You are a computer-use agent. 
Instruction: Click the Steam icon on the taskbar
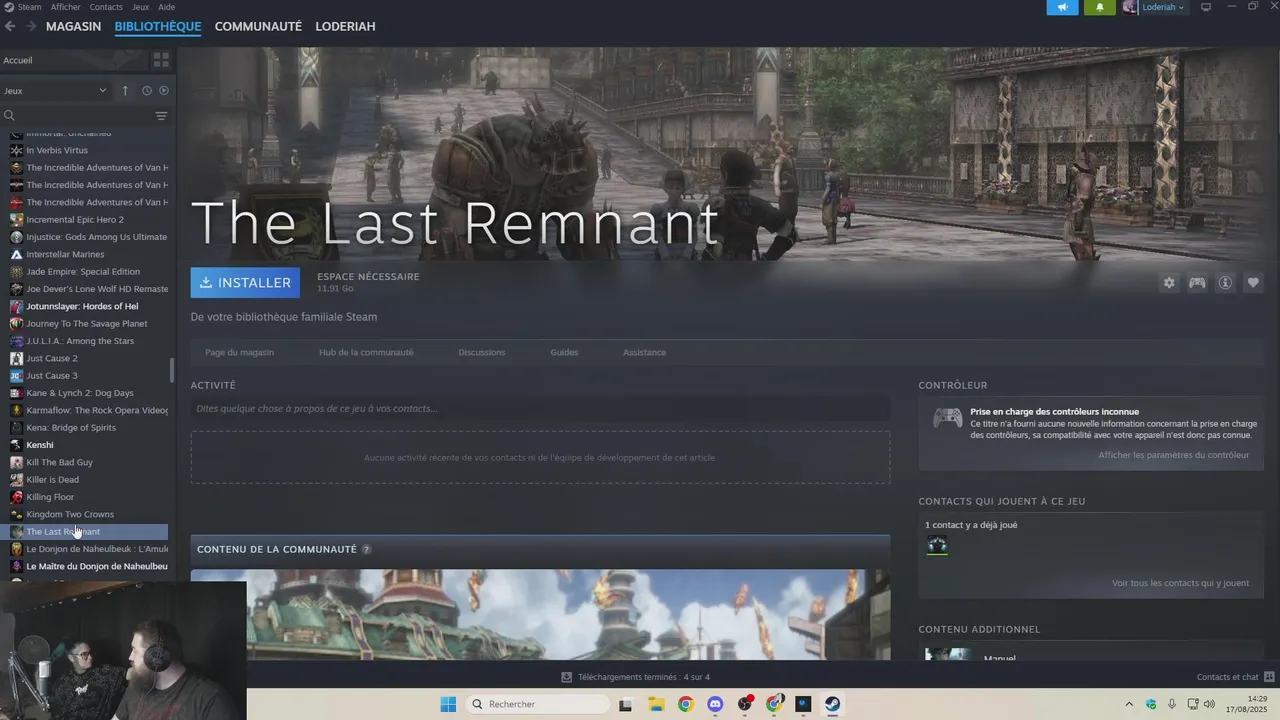[832, 704]
